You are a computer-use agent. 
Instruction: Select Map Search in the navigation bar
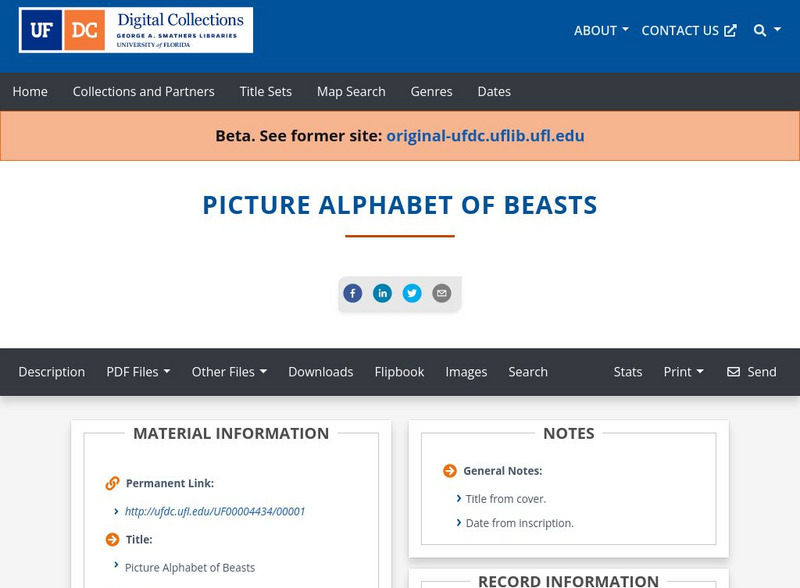351,91
